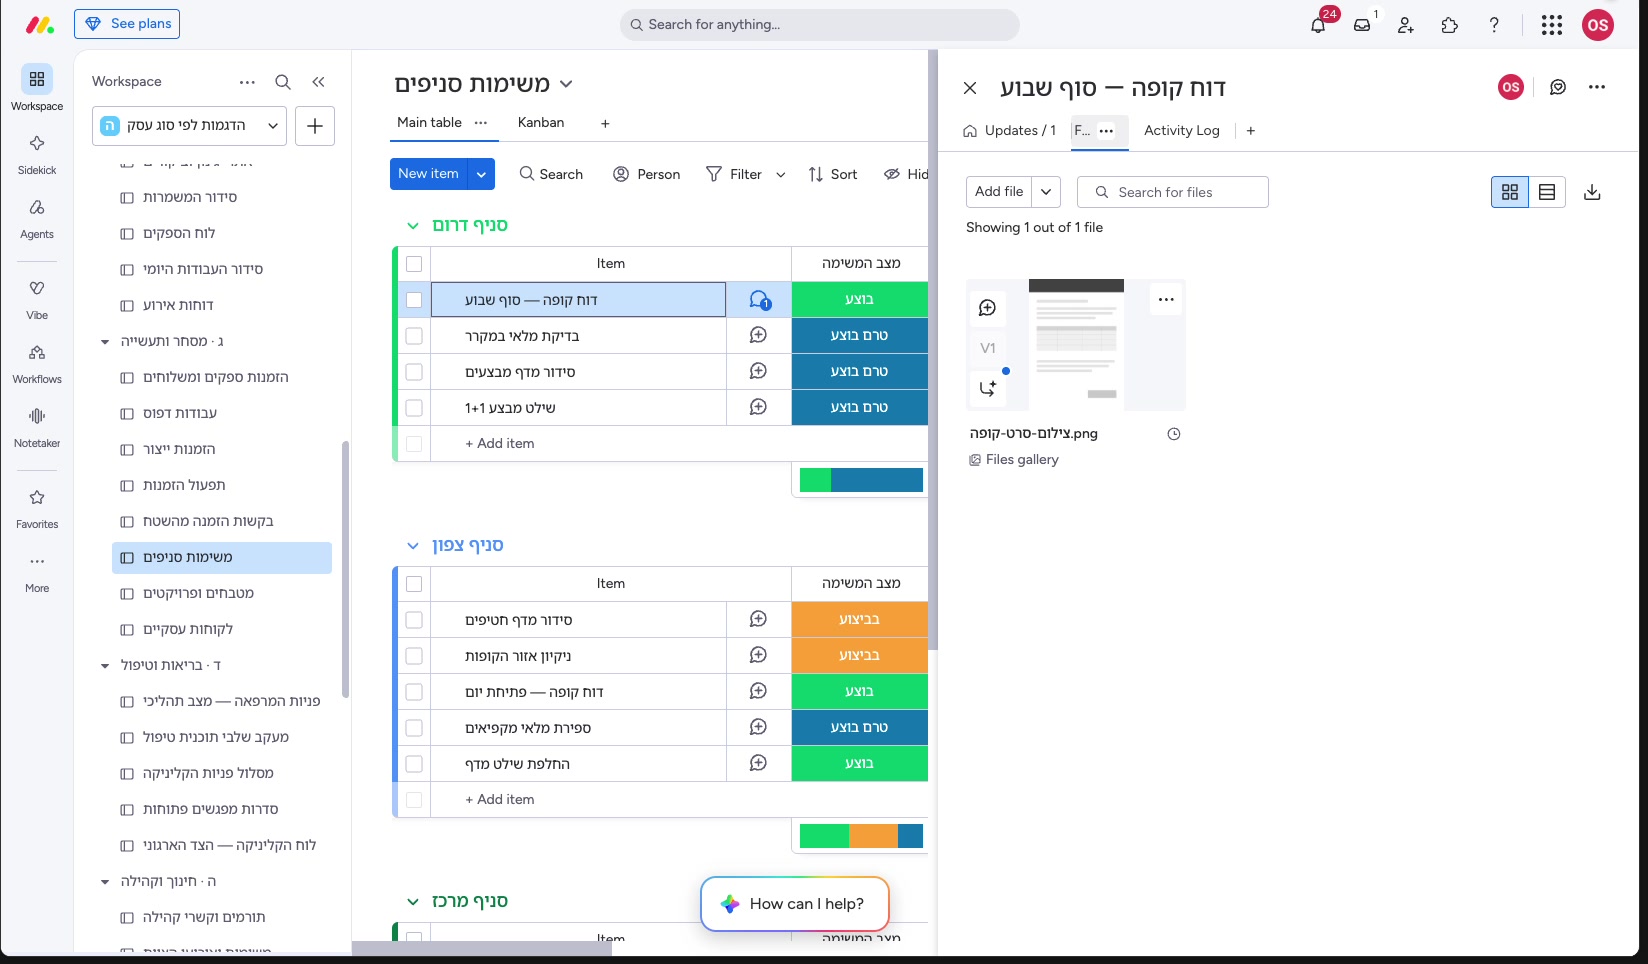Tick the checkbox for ניקיון אזור הקופות
This screenshot has width=1648, height=964.
[x=414, y=656]
